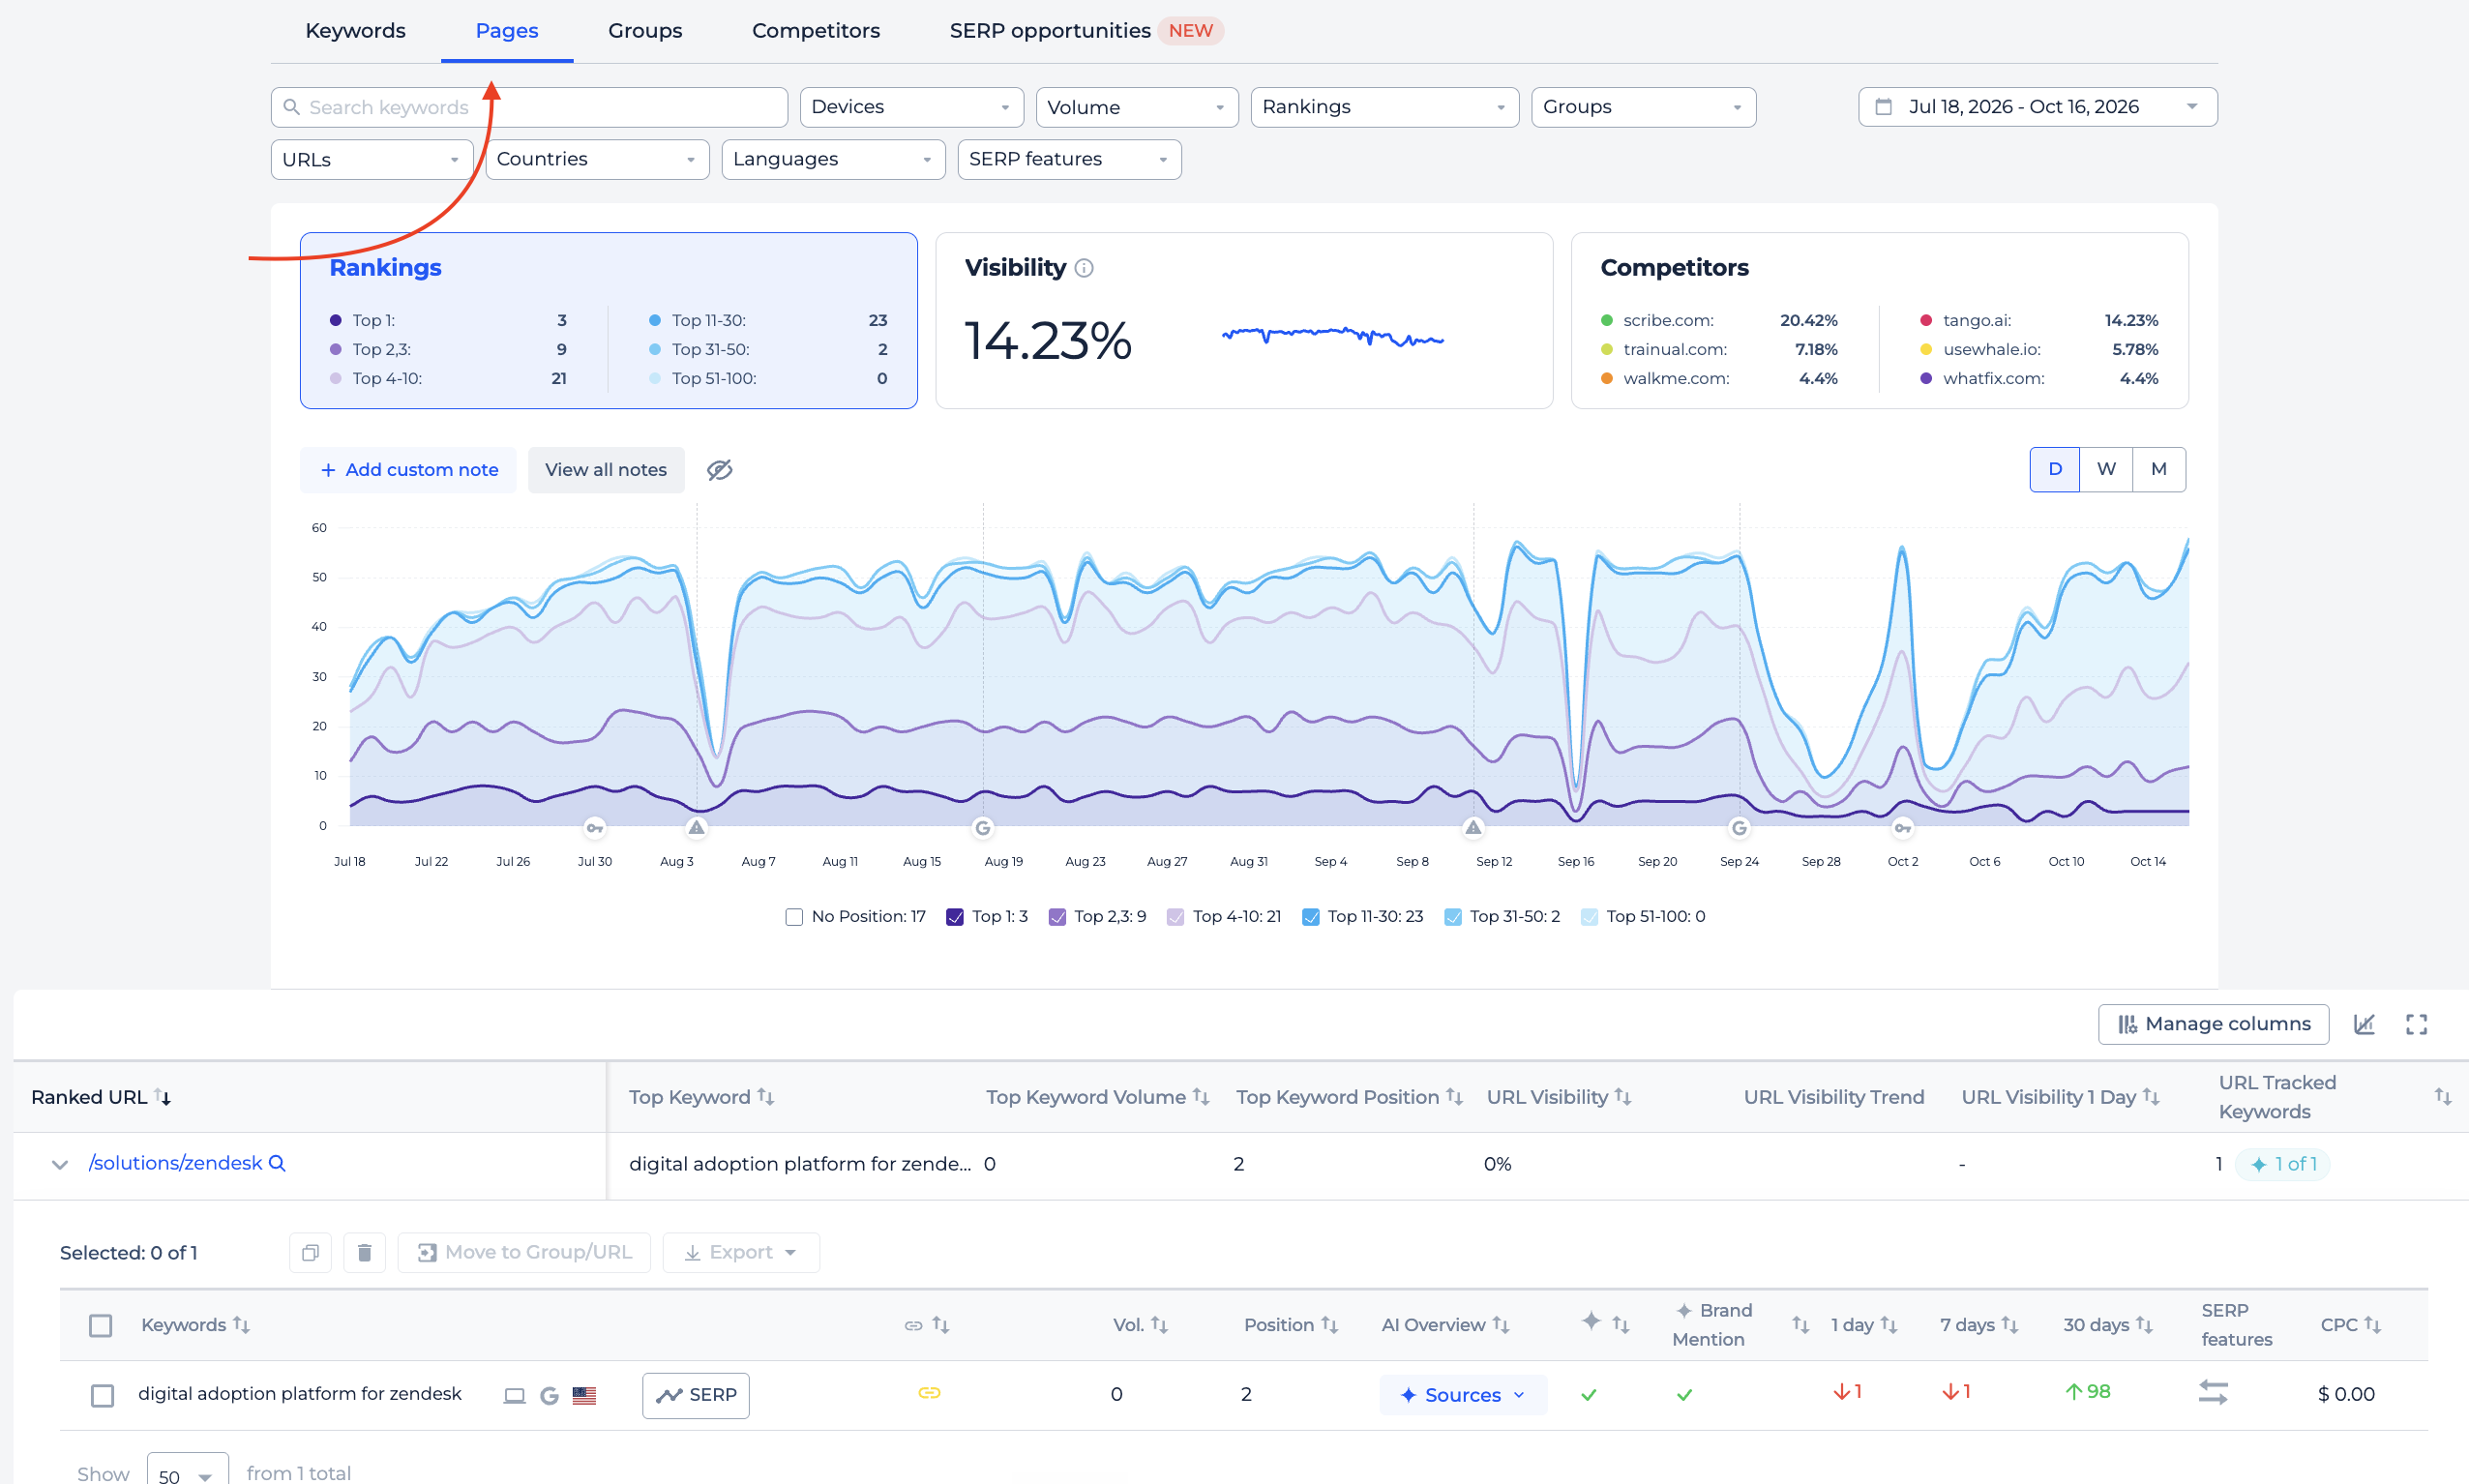Click the US flag icon in keyword row
This screenshot has height=1484, width=2469.
tap(584, 1395)
